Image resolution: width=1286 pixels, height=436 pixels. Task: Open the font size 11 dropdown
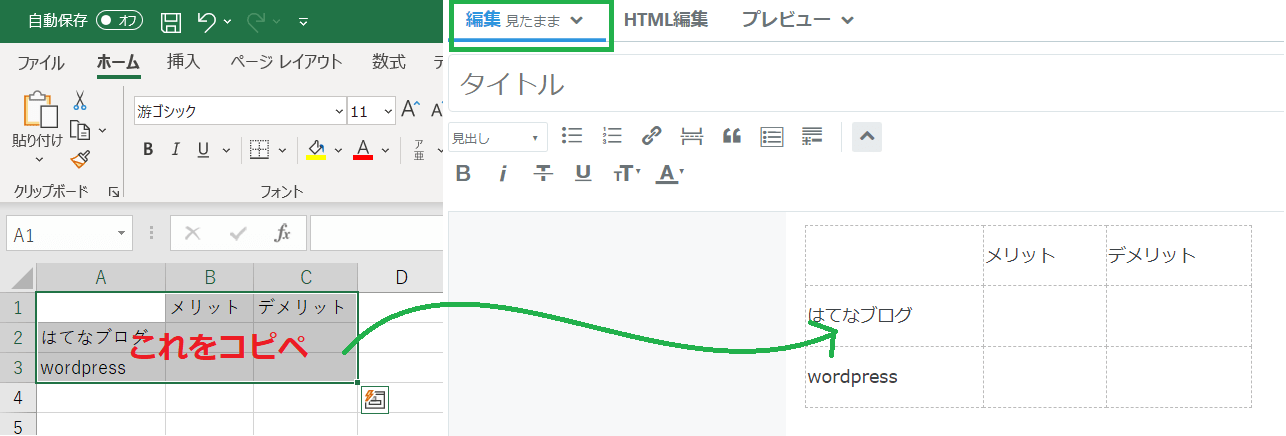(388, 112)
